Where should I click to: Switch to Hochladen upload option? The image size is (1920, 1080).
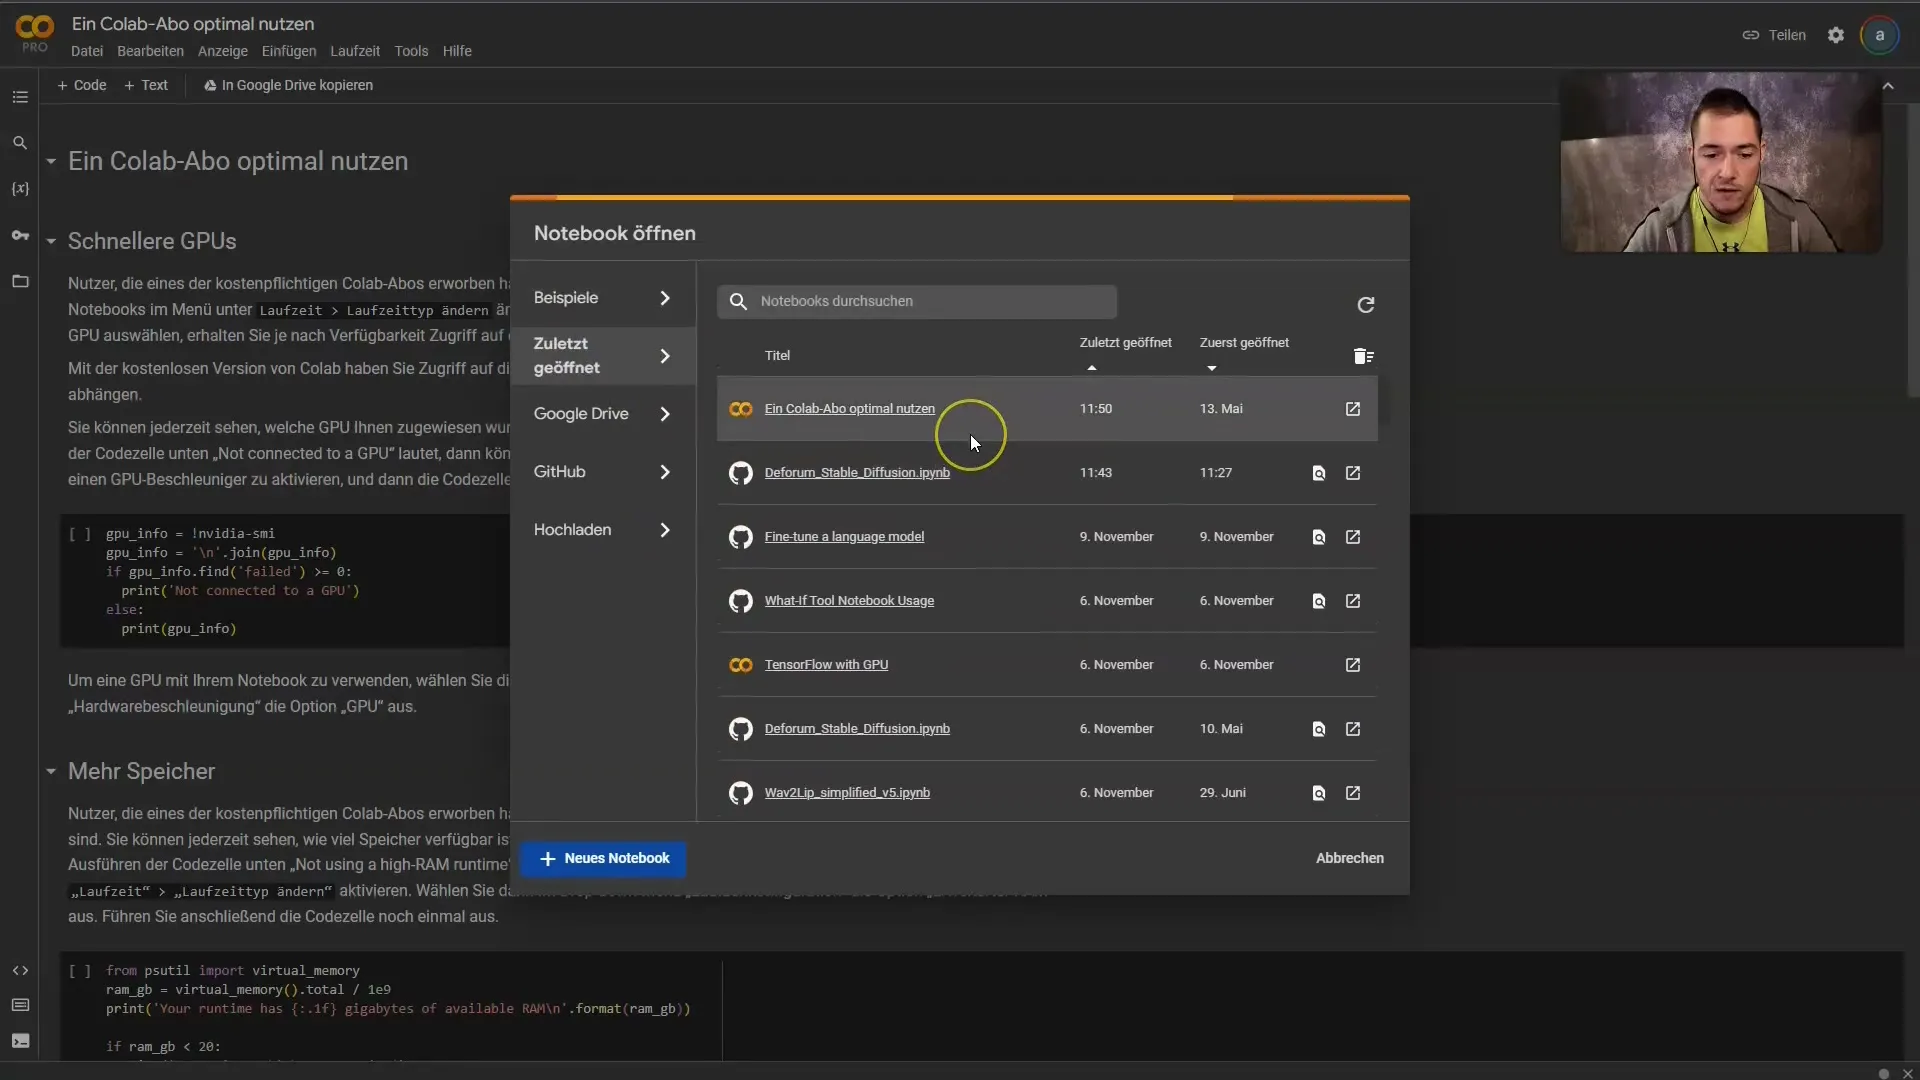click(602, 530)
